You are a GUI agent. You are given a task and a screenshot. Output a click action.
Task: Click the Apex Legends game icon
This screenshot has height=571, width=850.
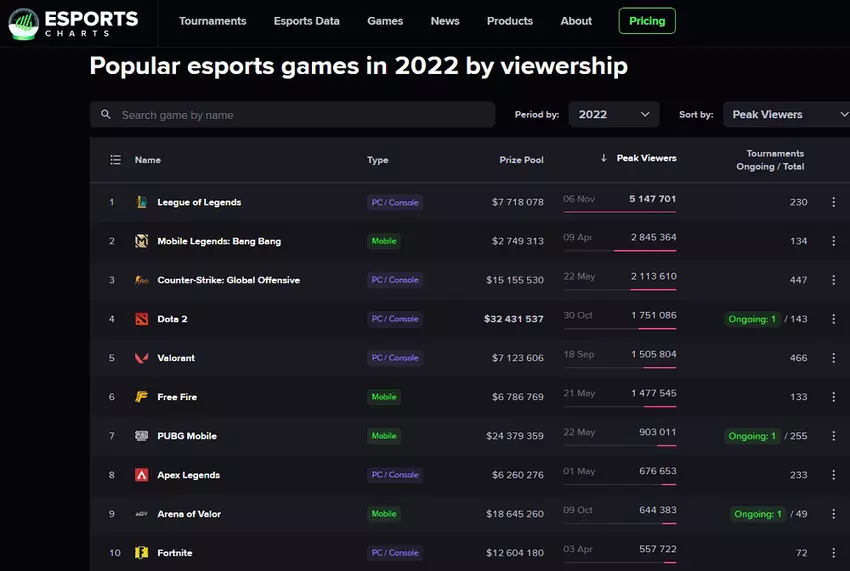click(x=141, y=475)
